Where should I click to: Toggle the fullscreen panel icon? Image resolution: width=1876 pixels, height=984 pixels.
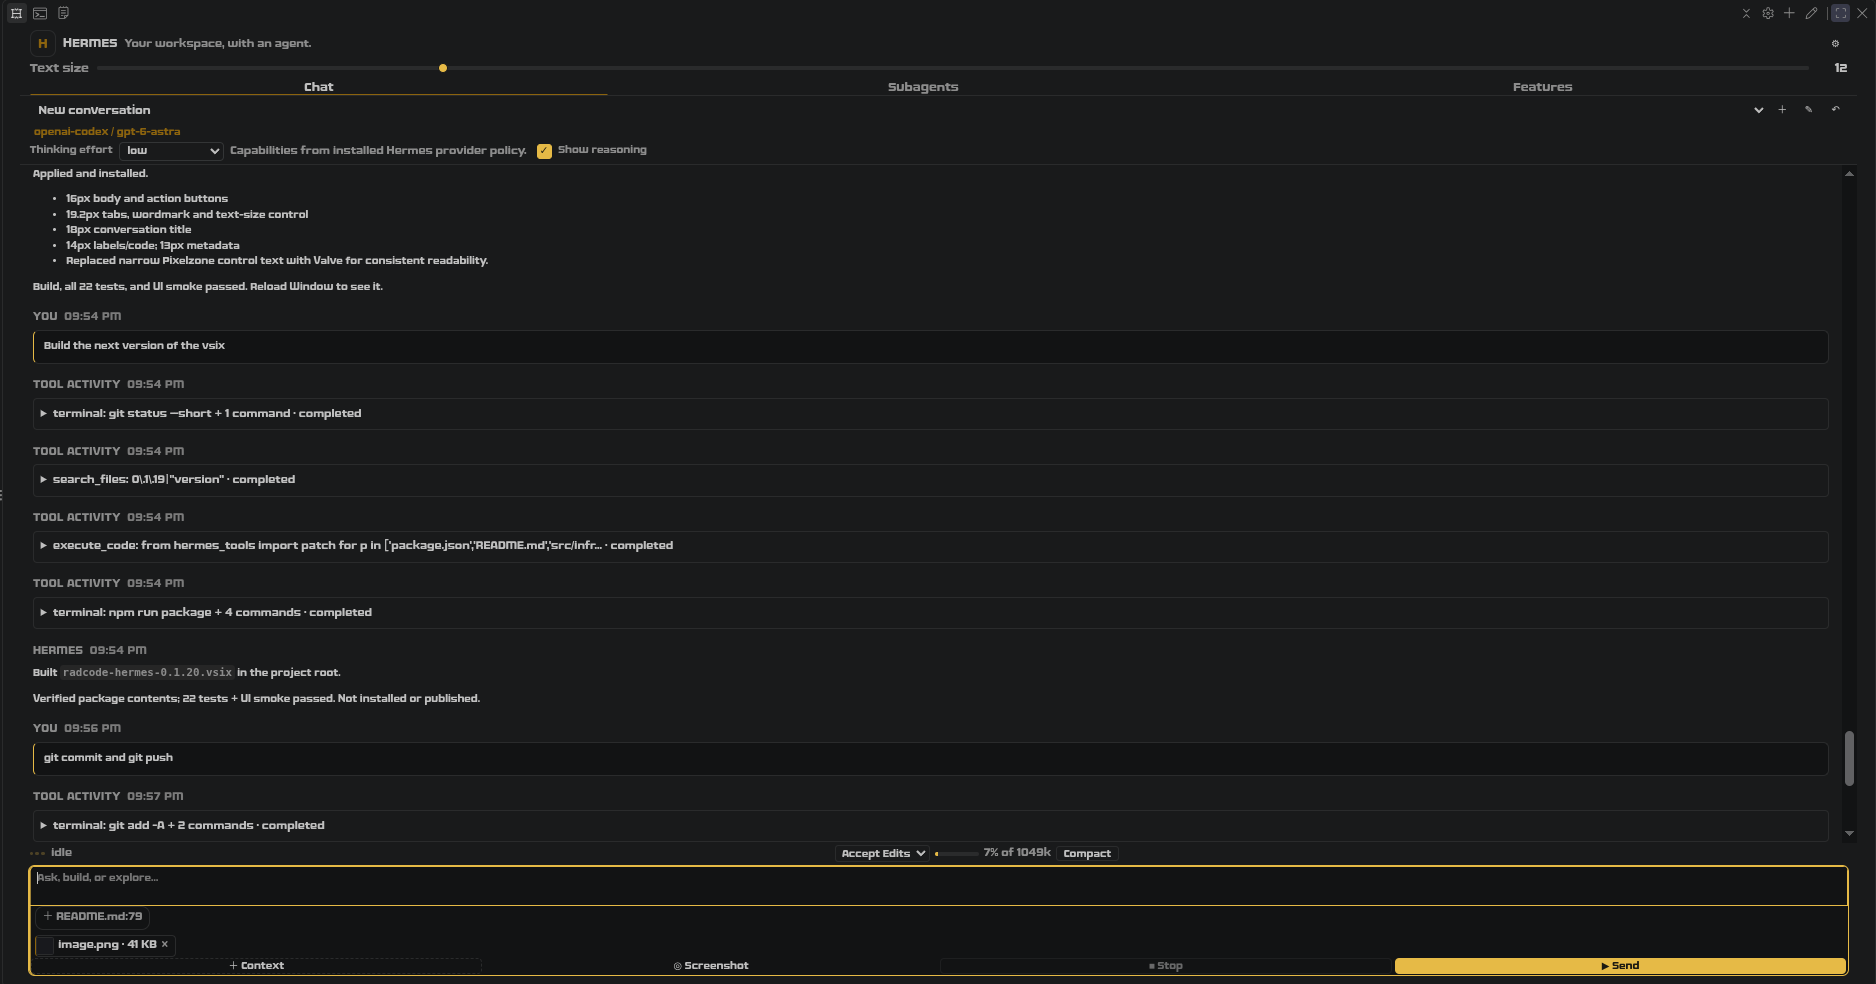coord(1840,13)
